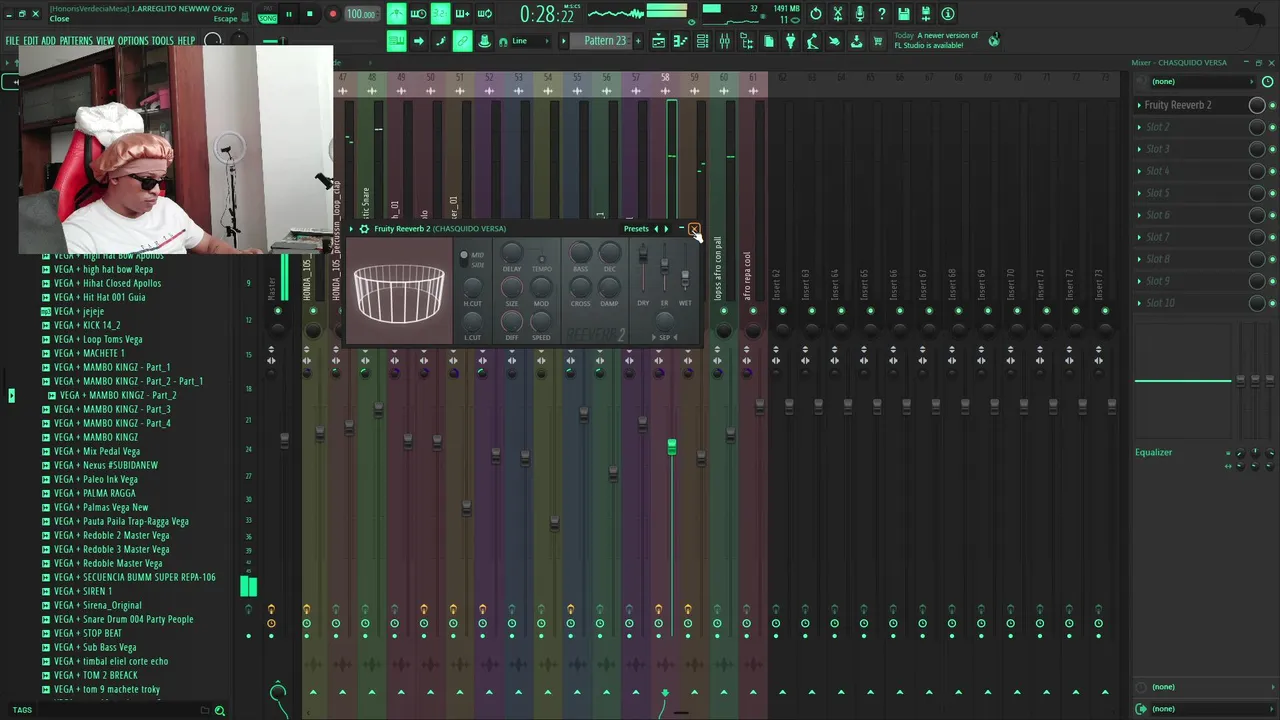Open Fruity Reeverb 2 plugin options arrow
Screen dimensions: 1280x720
(351, 229)
